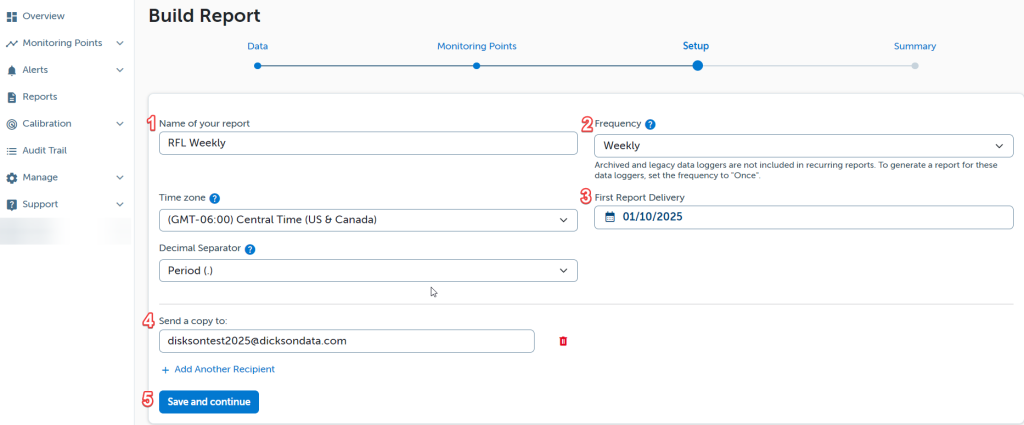Open the Decimal Separator dropdown
The height and width of the screenshot is (425, 1024).
tap(367, 270)
